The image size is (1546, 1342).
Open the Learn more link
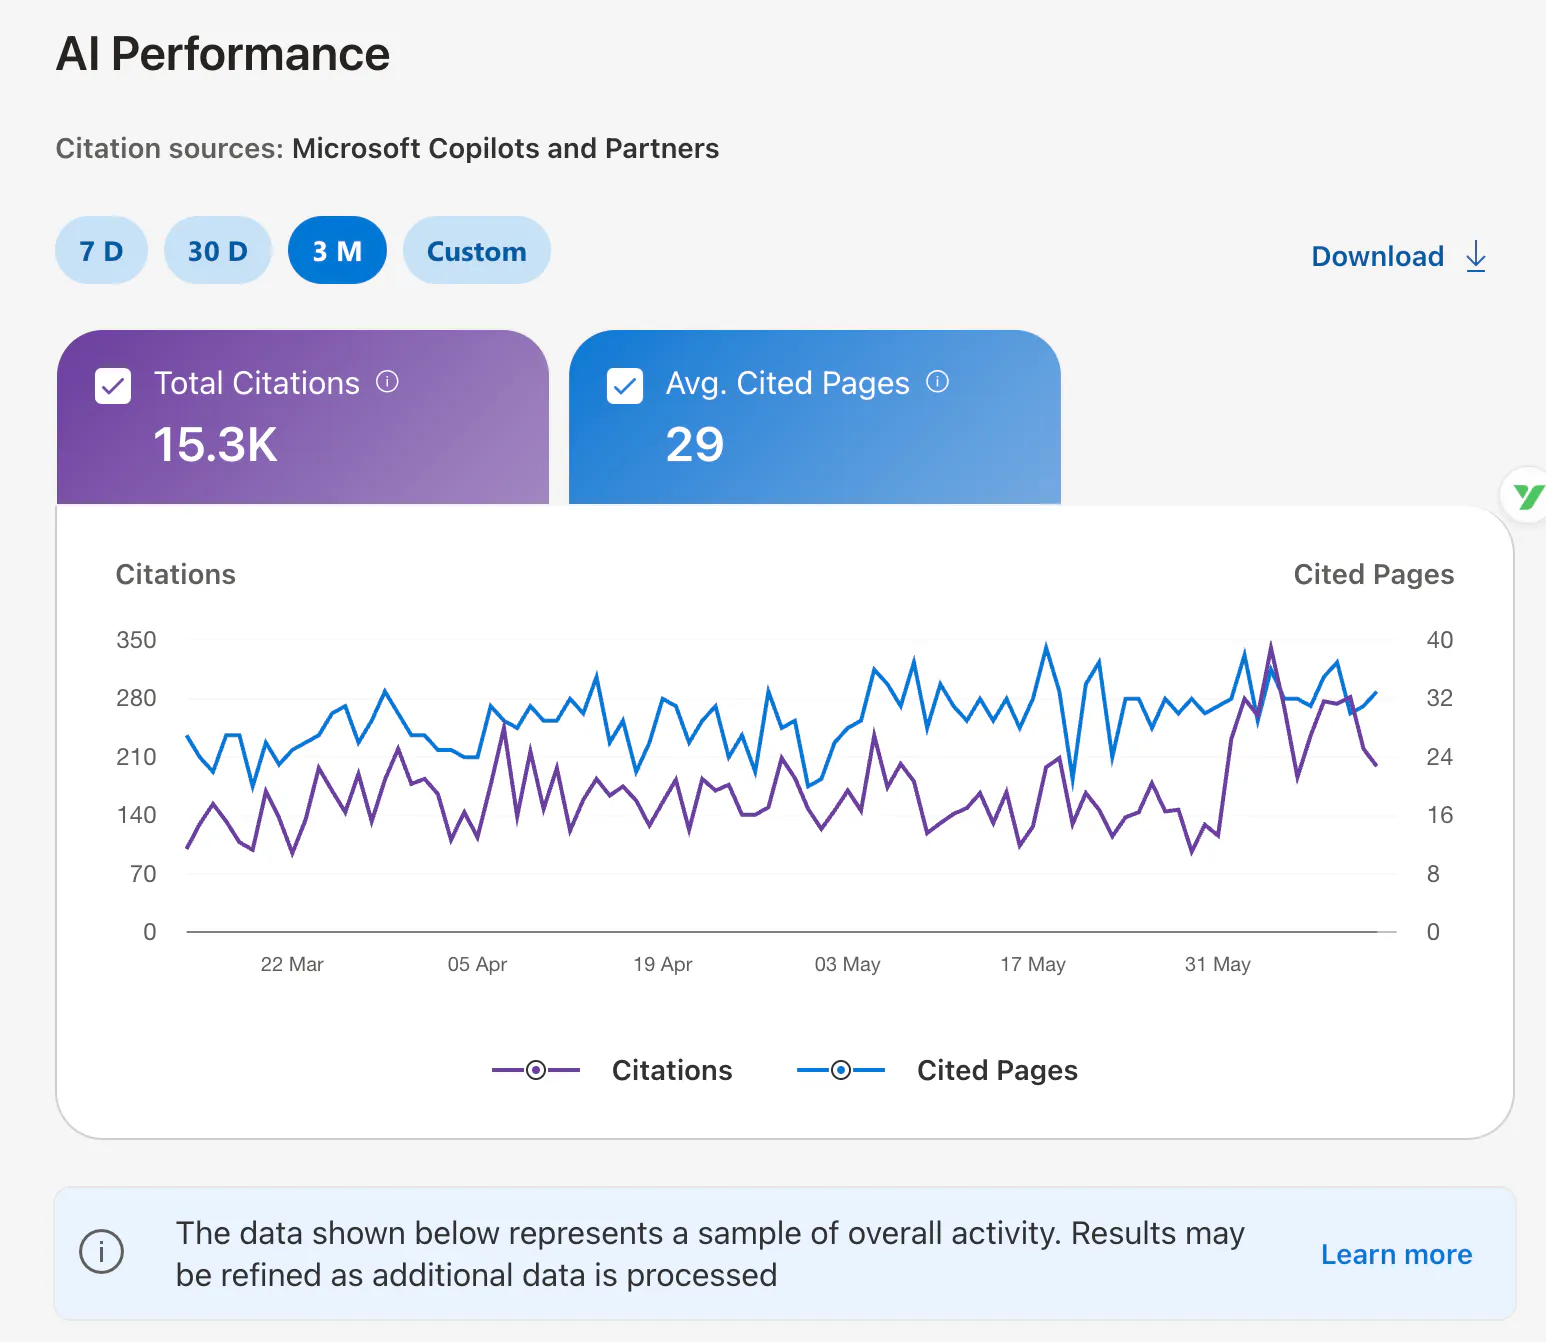coord(1396,1254)
